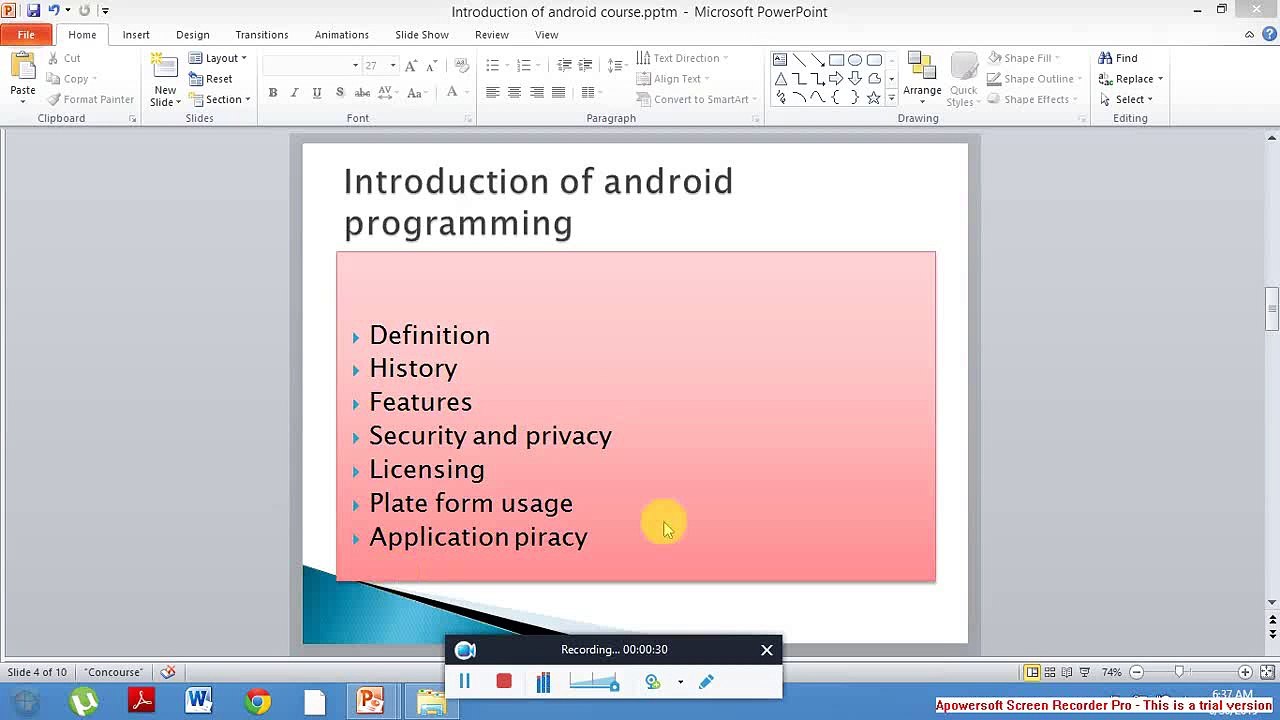Viewport: 1280px width, 720px height.
Task: Switch to Slide Sorter view
Action: 1050,672
